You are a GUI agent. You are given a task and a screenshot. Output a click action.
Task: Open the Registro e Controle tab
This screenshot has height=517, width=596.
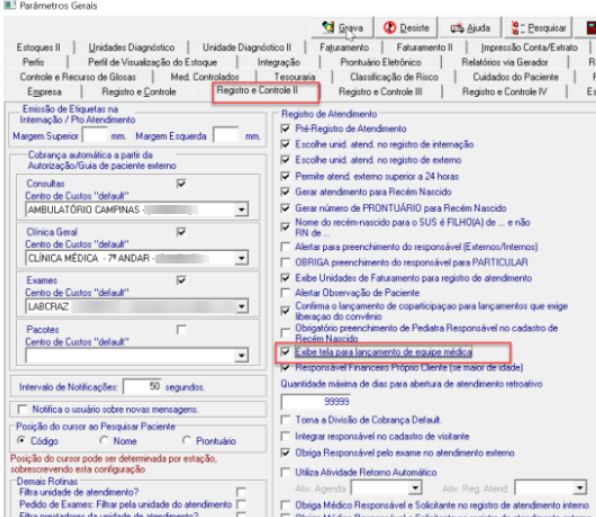(x=139, y=92)
